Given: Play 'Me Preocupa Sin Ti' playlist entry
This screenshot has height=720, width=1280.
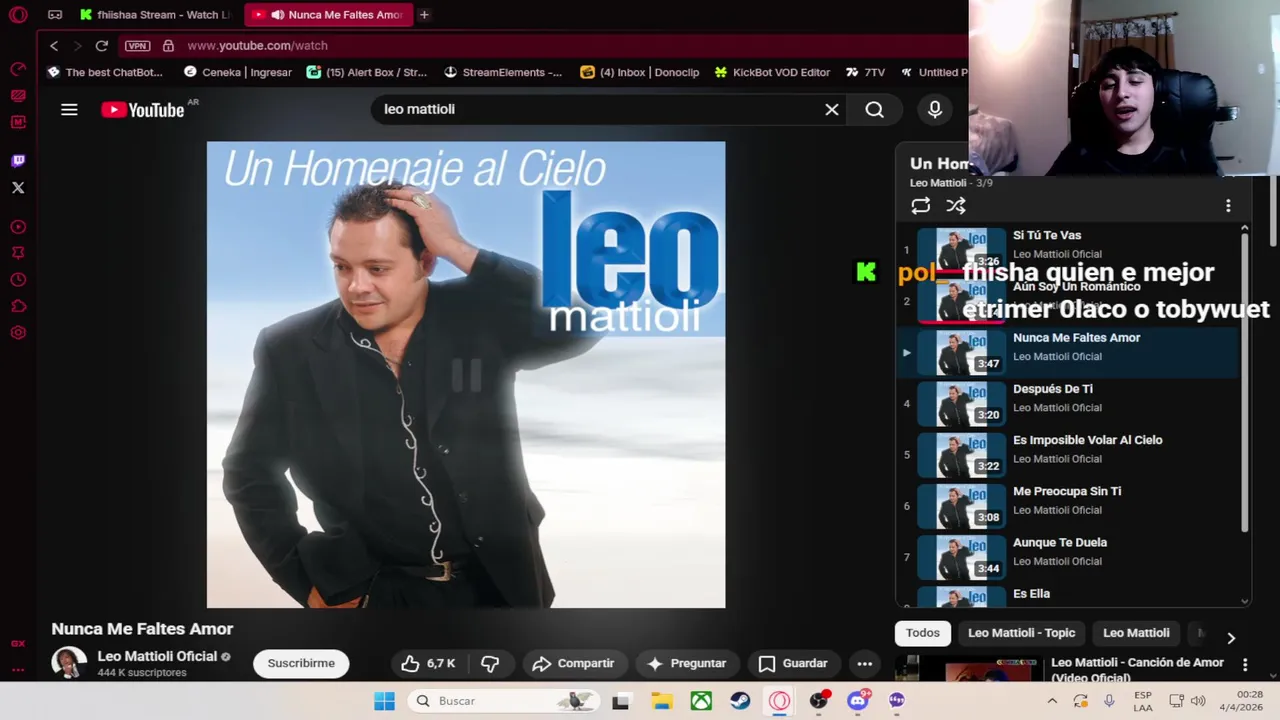Looking at the screenshot, I should coord(1068,506).
